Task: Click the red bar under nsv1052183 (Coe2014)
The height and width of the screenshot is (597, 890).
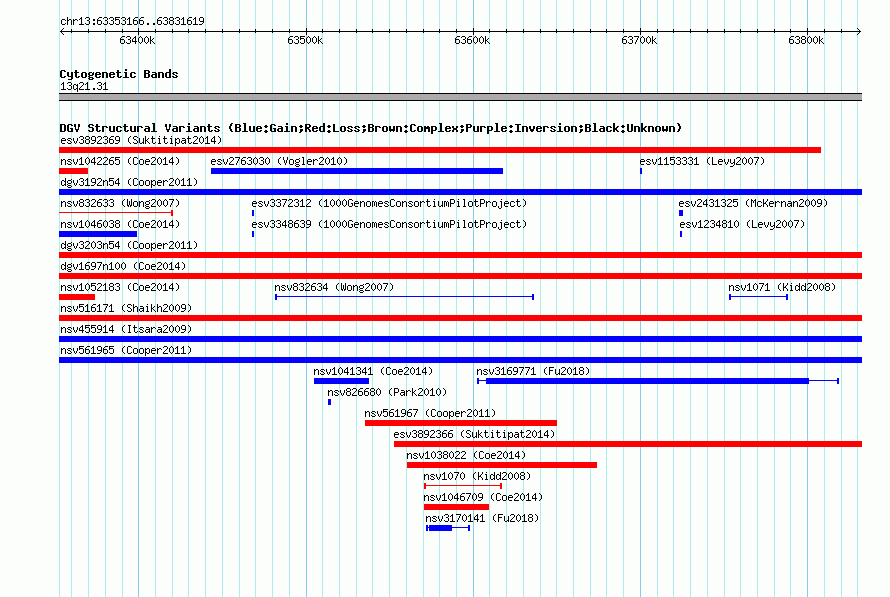Action: [77, 297]
